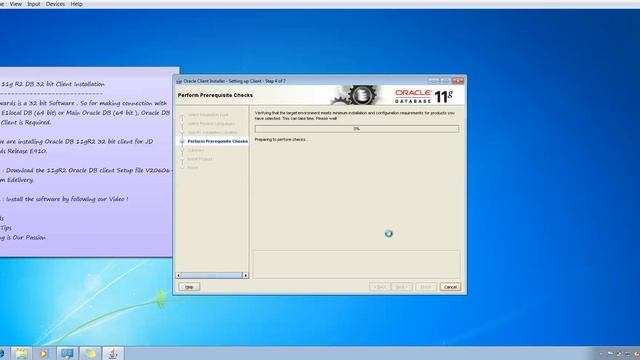Open the Devices menu of the VM window
The width and height of the screenshot is (640, 360).
(x=55, y=4)
